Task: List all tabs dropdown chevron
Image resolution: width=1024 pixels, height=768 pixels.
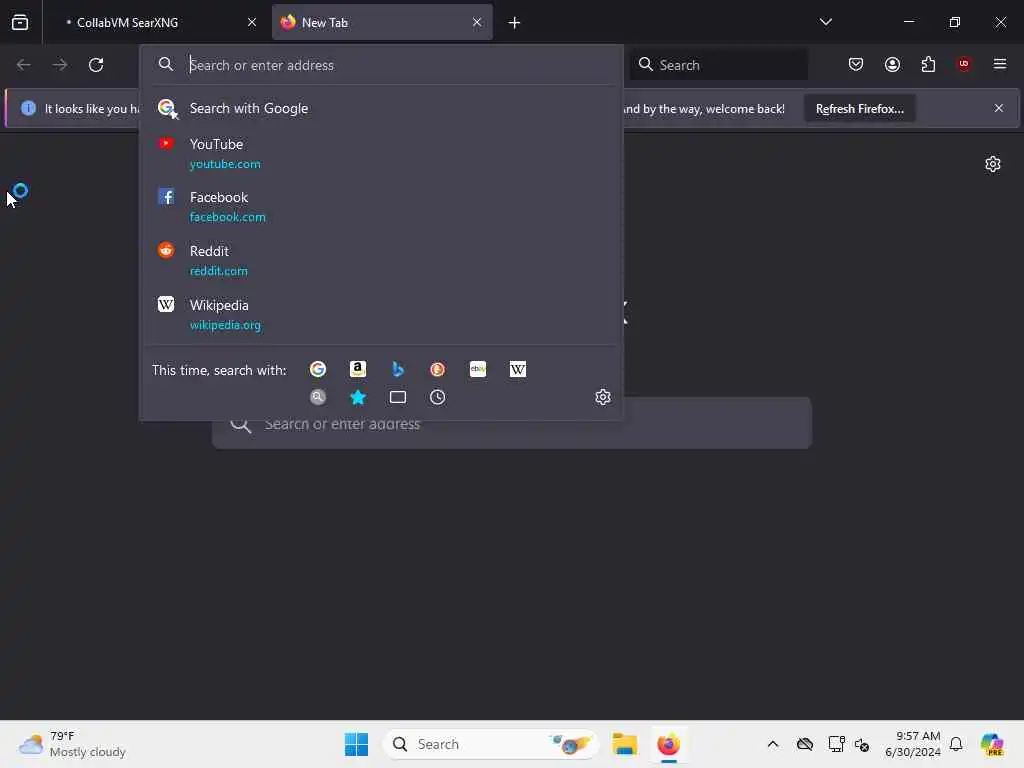Action: [x=825, y=22]
